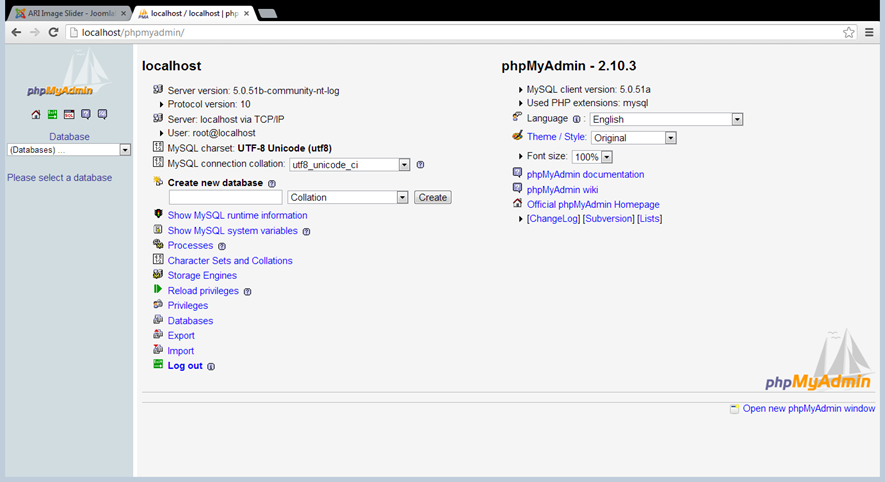Close the ARI Image Slider tab

(x=124, y=13)
